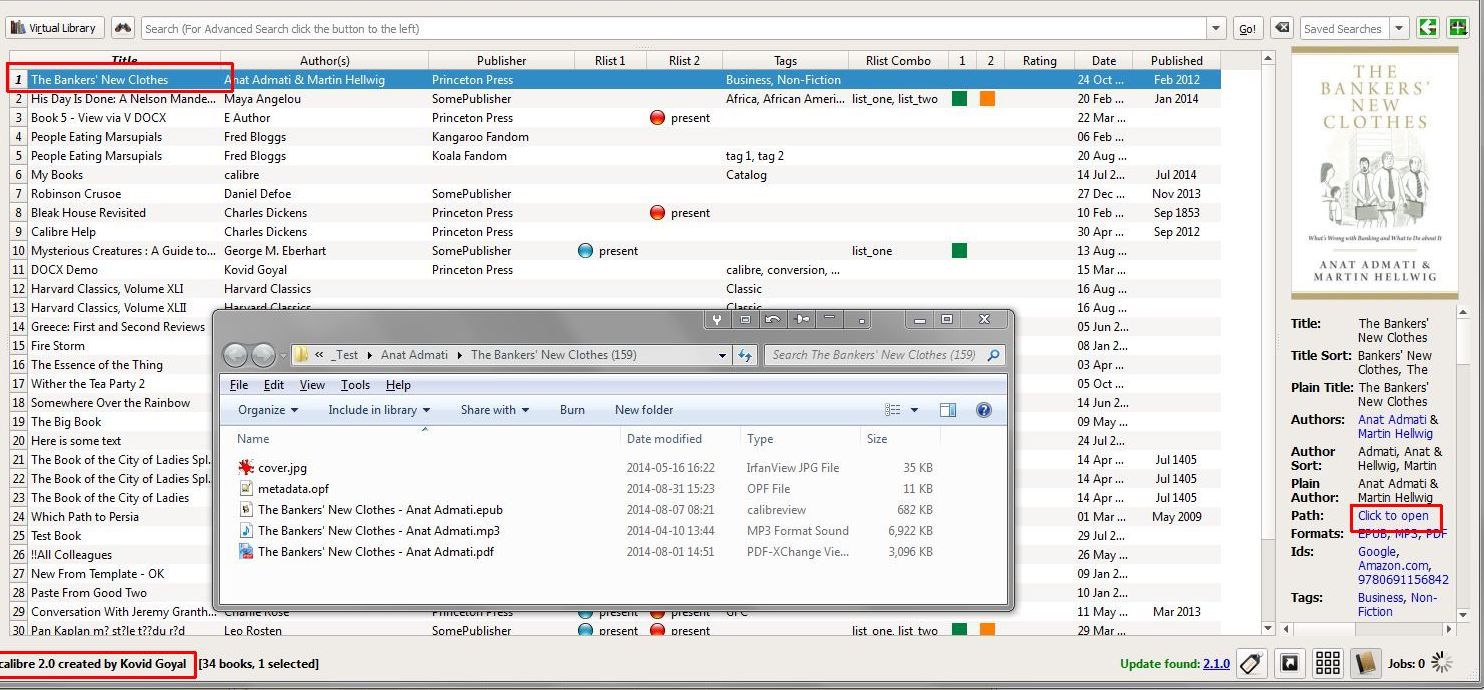Open the Explorer Tools menu
1484x690 pixels.
pyautogui.click(x=355, y=385)
